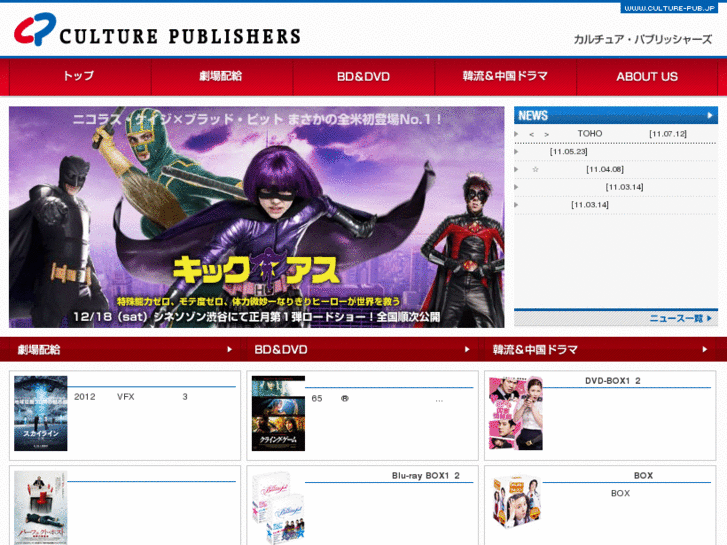Viewport: 727px width, 545px height.
Task: Click the bullet arrow beside 11.07.12 news
Action: (x=517, y=134)
